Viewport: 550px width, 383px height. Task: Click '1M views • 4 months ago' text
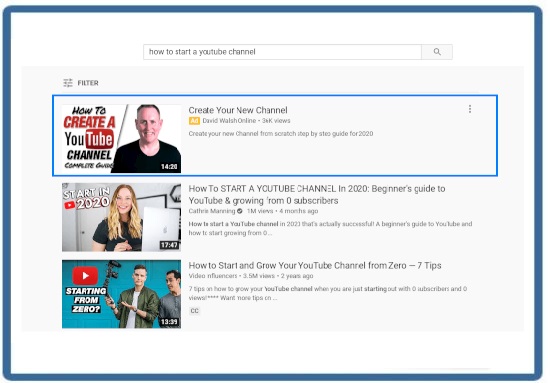[x=282, y=211]
